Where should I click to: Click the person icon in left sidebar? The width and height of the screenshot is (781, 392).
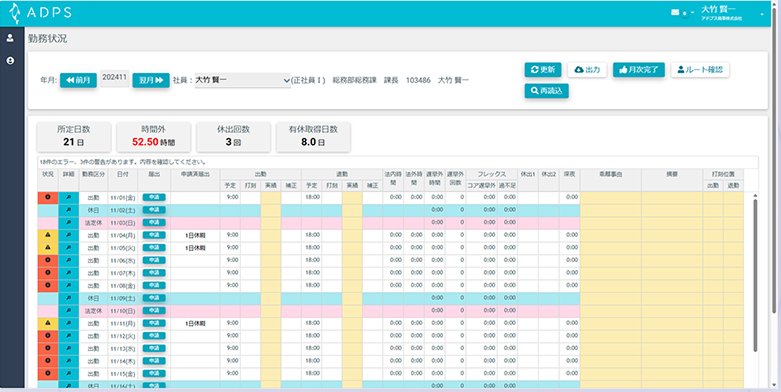[10, 38]
